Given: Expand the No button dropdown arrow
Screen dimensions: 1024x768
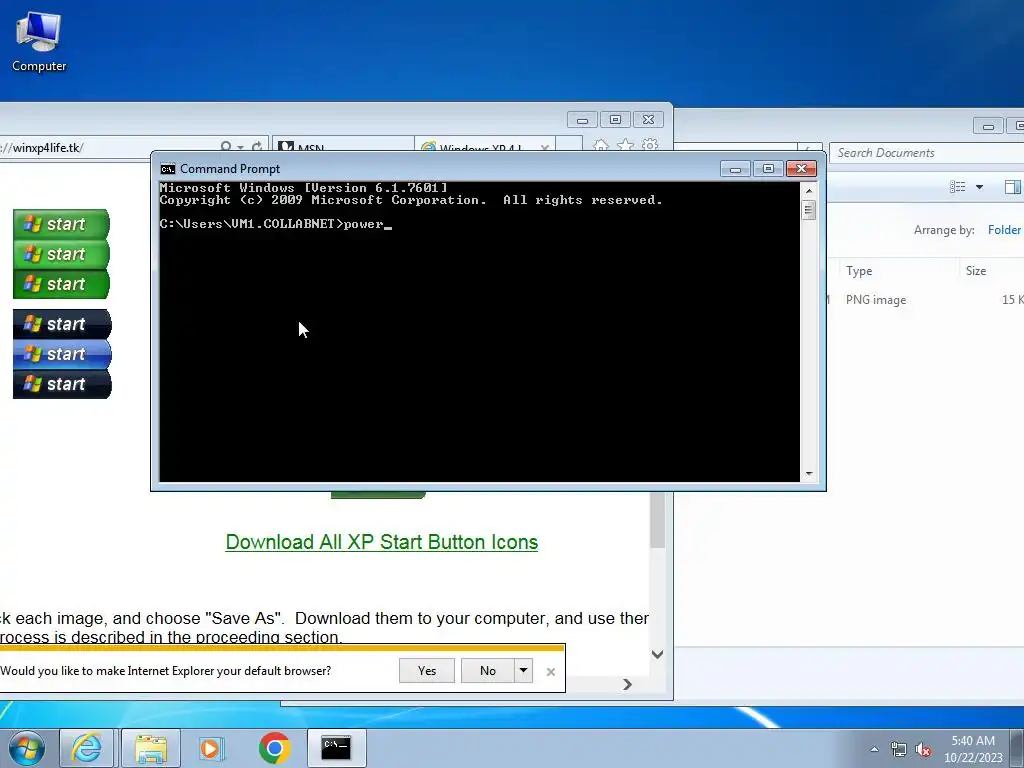Looking at the screenshot, I should [523, 671].
